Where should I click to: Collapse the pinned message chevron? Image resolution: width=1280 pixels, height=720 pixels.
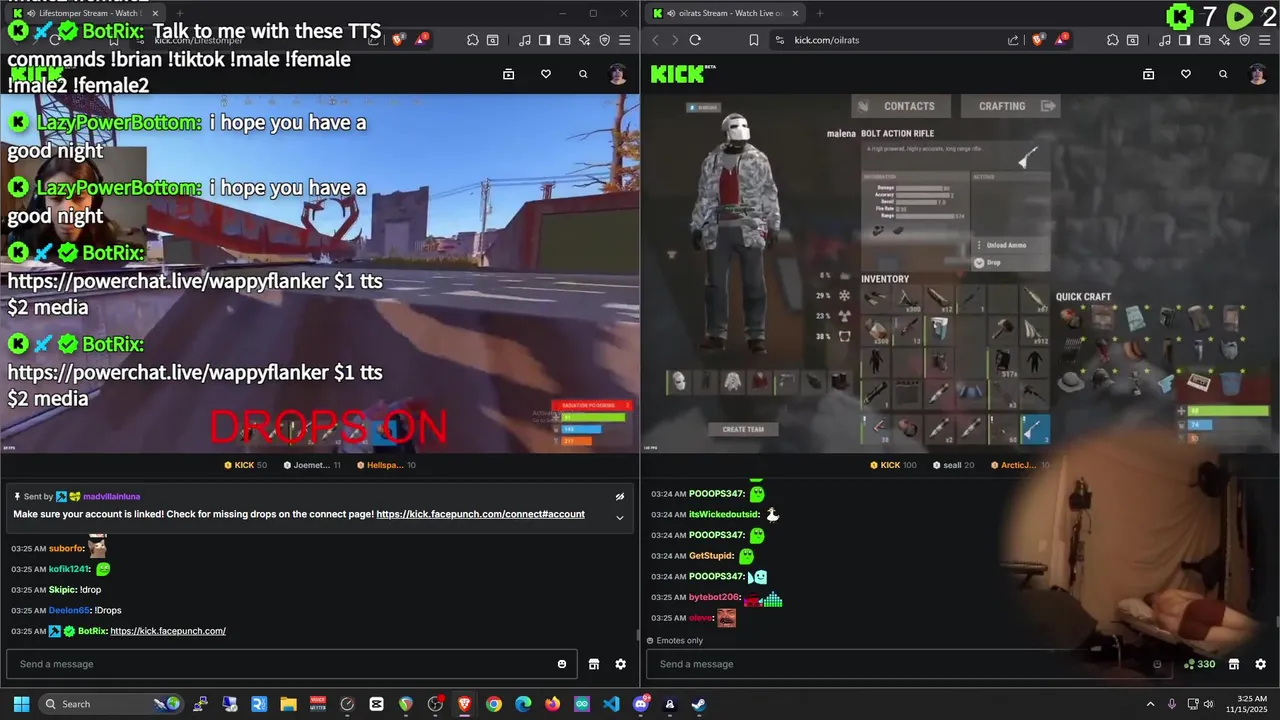(620, 517)
